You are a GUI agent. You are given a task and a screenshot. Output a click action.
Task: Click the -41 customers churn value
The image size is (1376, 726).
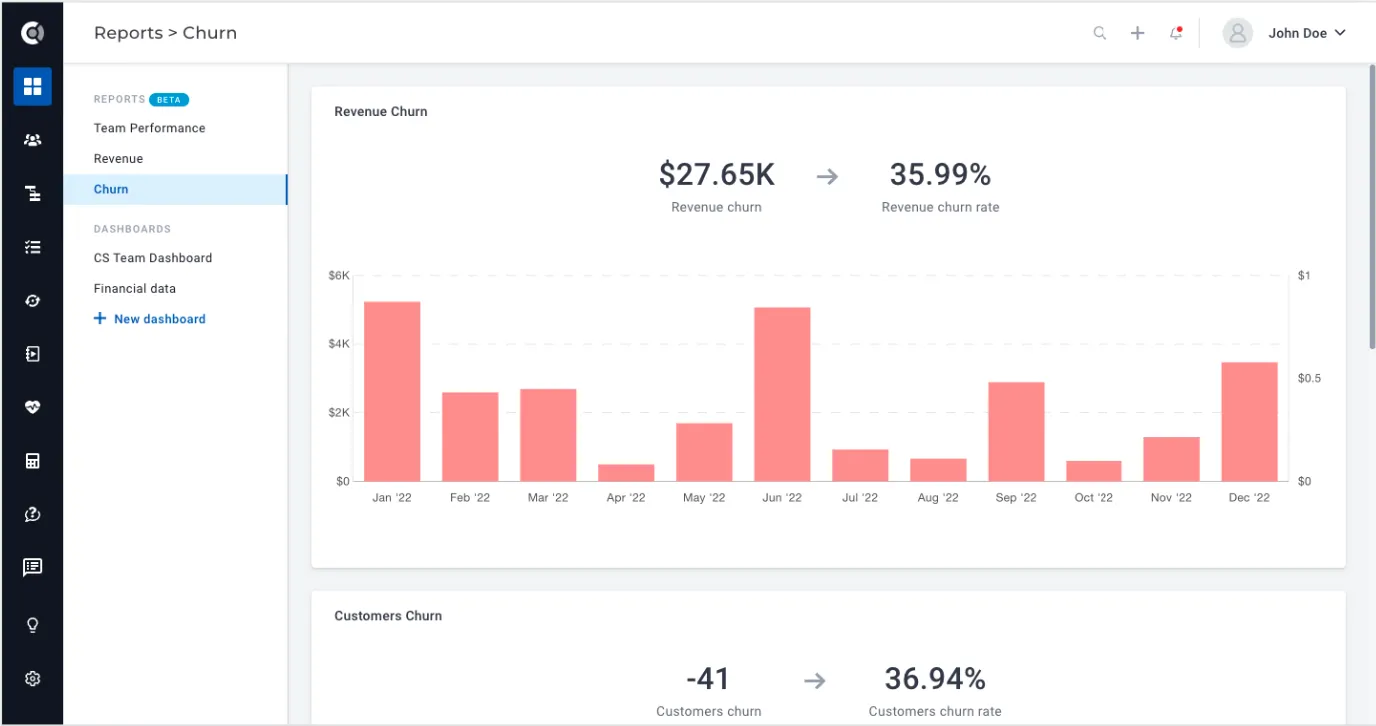pyautogui.click(x=708, y=680)
